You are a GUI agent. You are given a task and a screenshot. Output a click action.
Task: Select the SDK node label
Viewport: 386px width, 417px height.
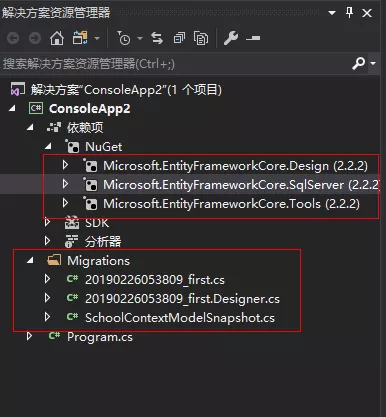click(x=97, y=223)
